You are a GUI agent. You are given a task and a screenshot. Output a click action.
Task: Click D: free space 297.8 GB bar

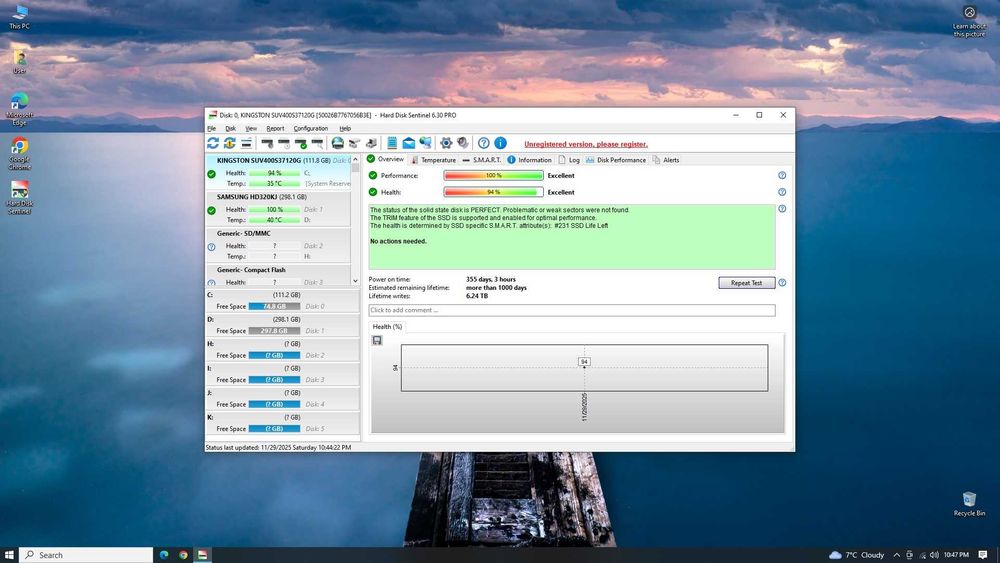click(x=274, y=331)
